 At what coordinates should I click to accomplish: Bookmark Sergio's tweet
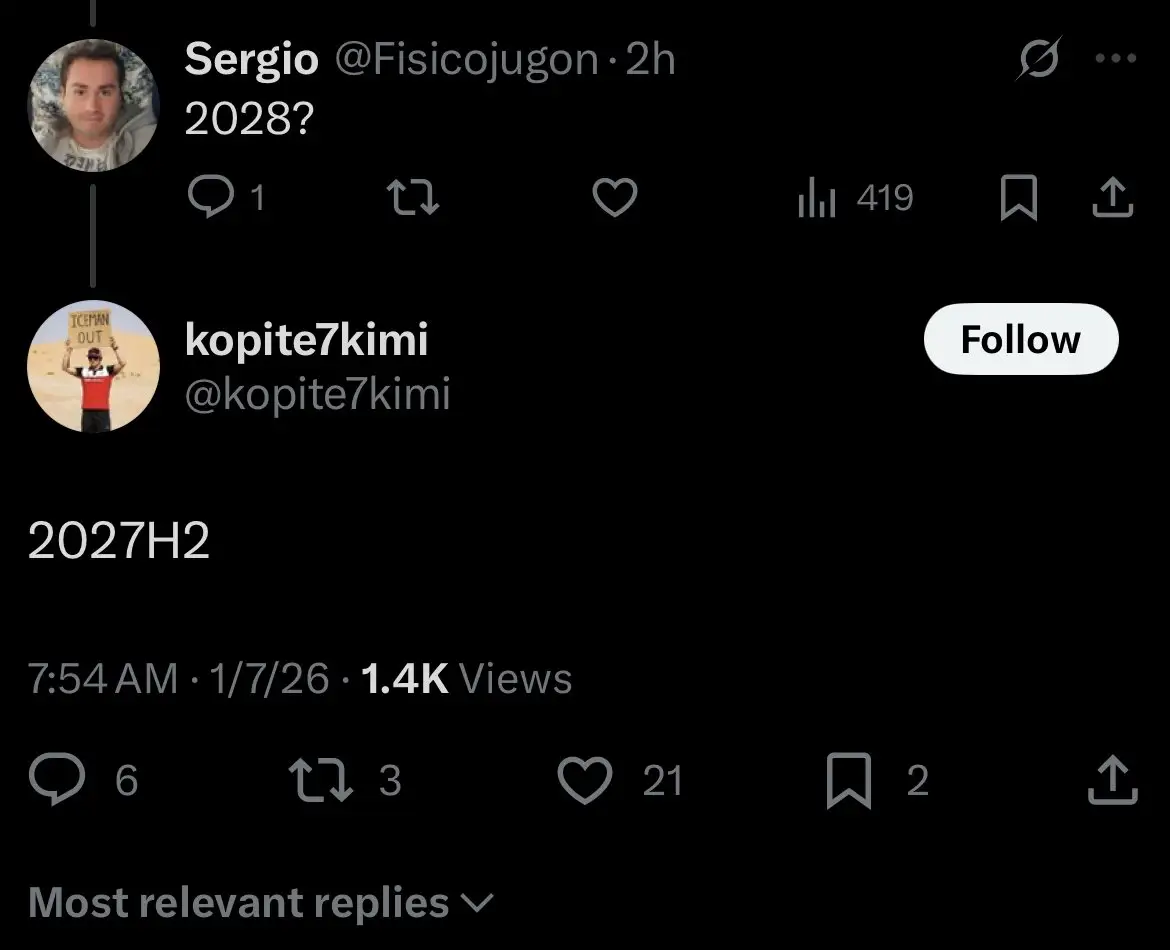point(1018,198)
